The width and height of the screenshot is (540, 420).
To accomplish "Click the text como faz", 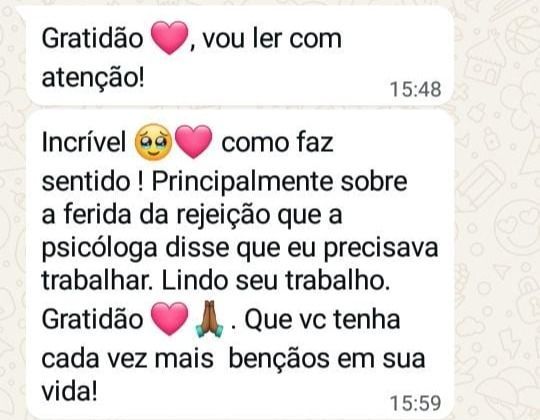I will 277,143.
